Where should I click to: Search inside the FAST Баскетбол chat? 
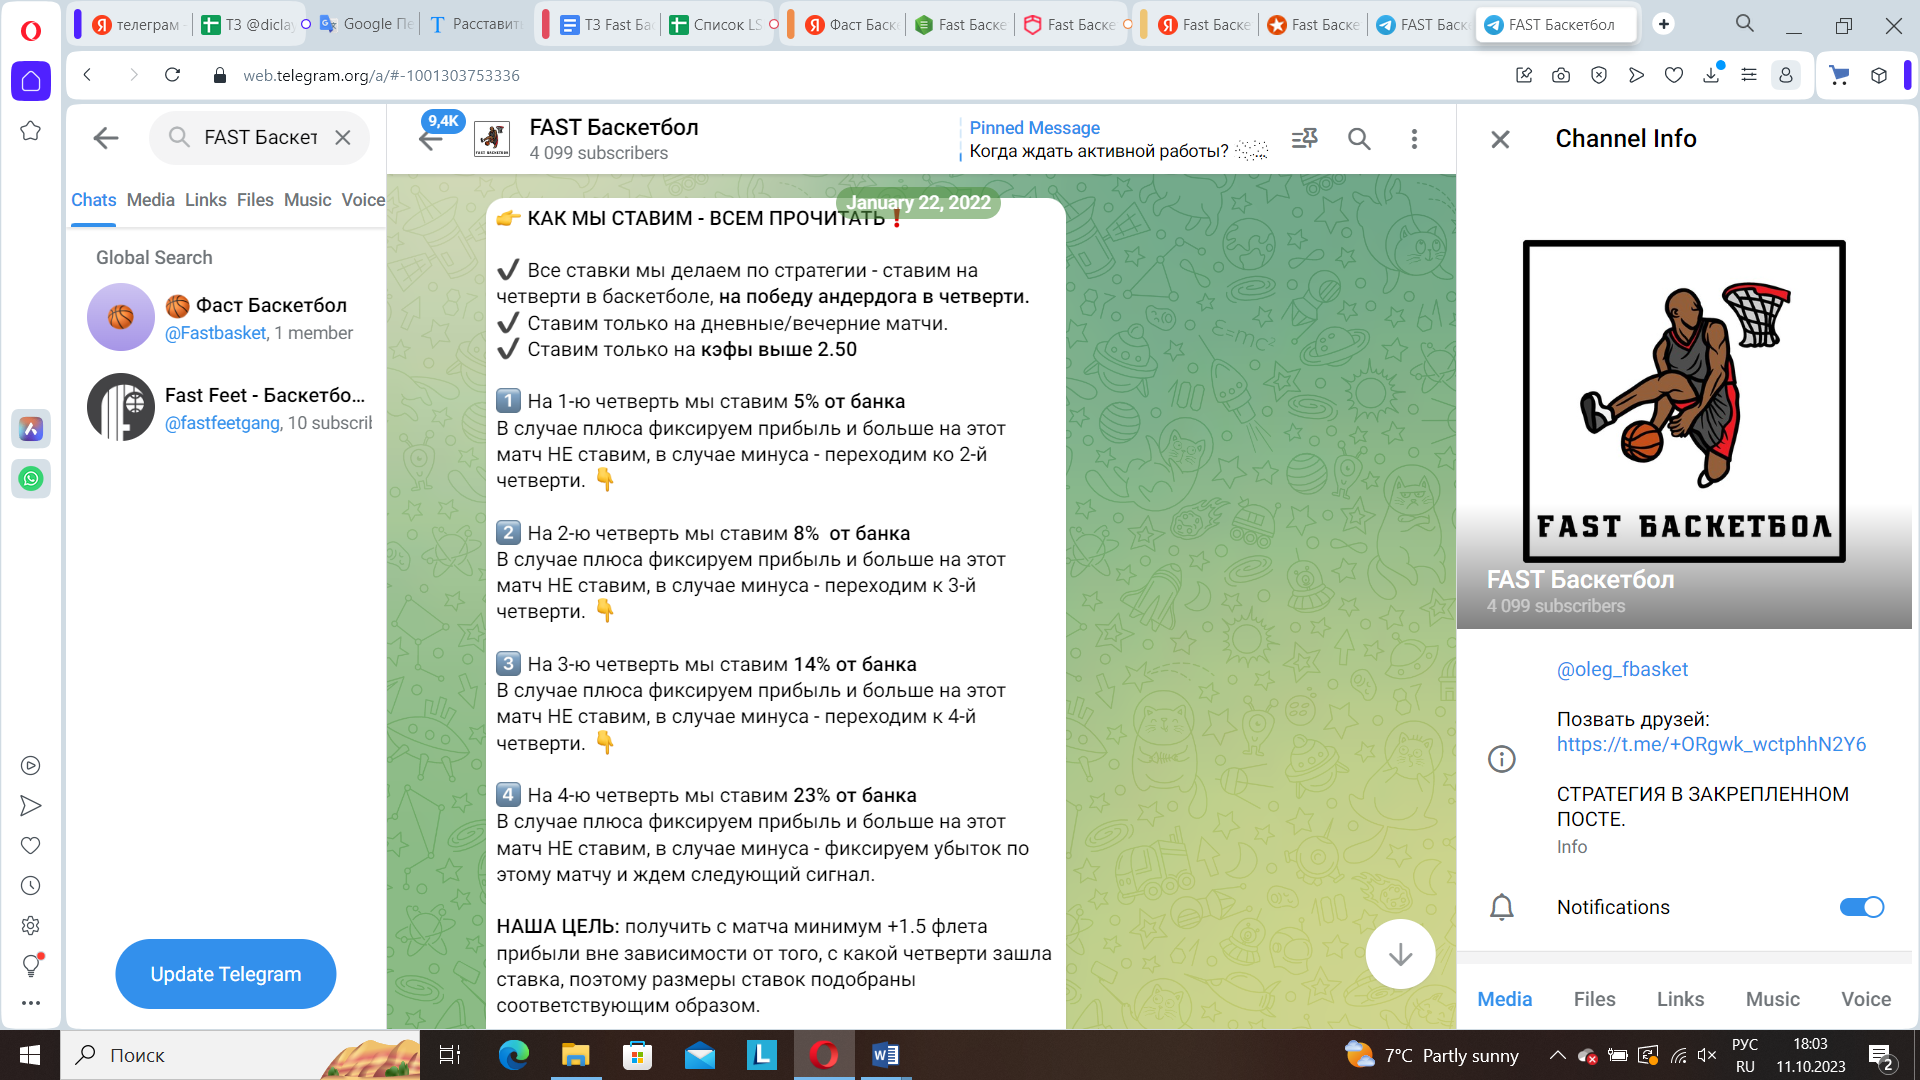click(x=1359, y=139)
